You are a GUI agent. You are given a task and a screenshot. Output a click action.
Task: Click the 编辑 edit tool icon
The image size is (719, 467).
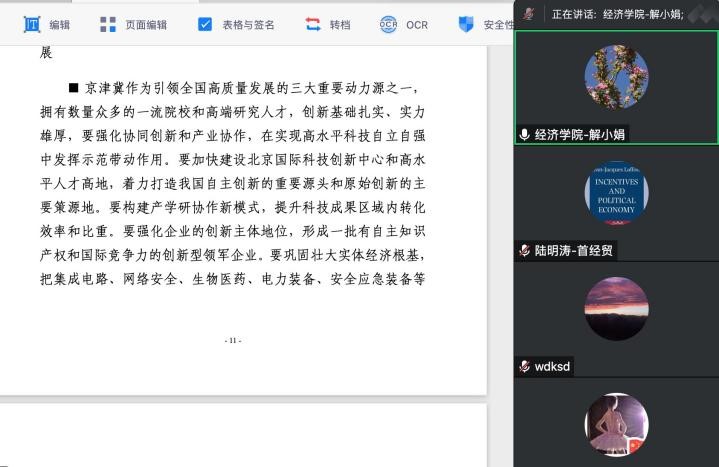pos(32,24)
